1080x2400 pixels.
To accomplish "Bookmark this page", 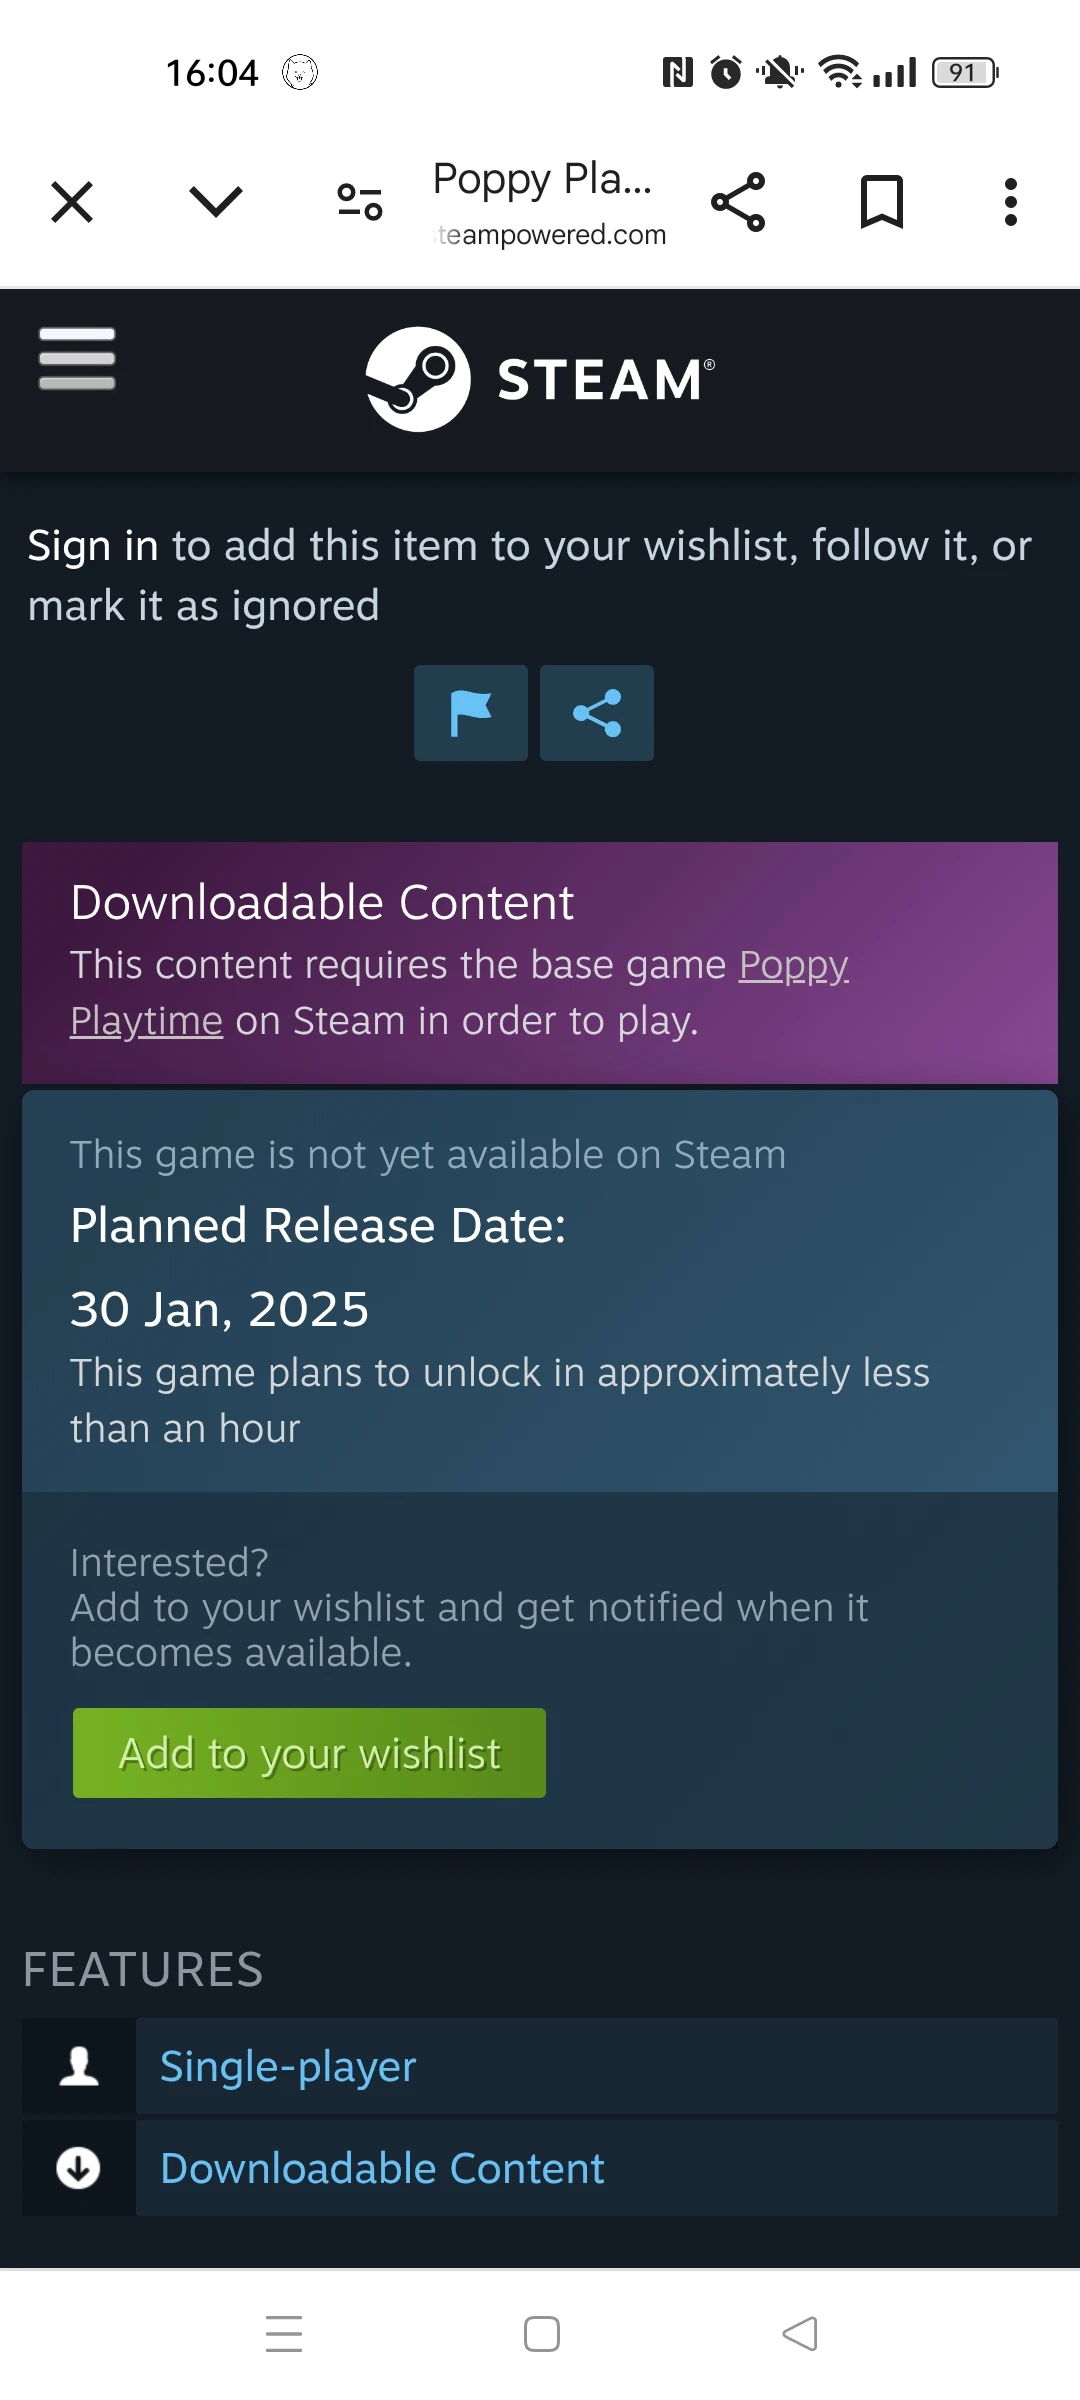I will click(882, 202).
